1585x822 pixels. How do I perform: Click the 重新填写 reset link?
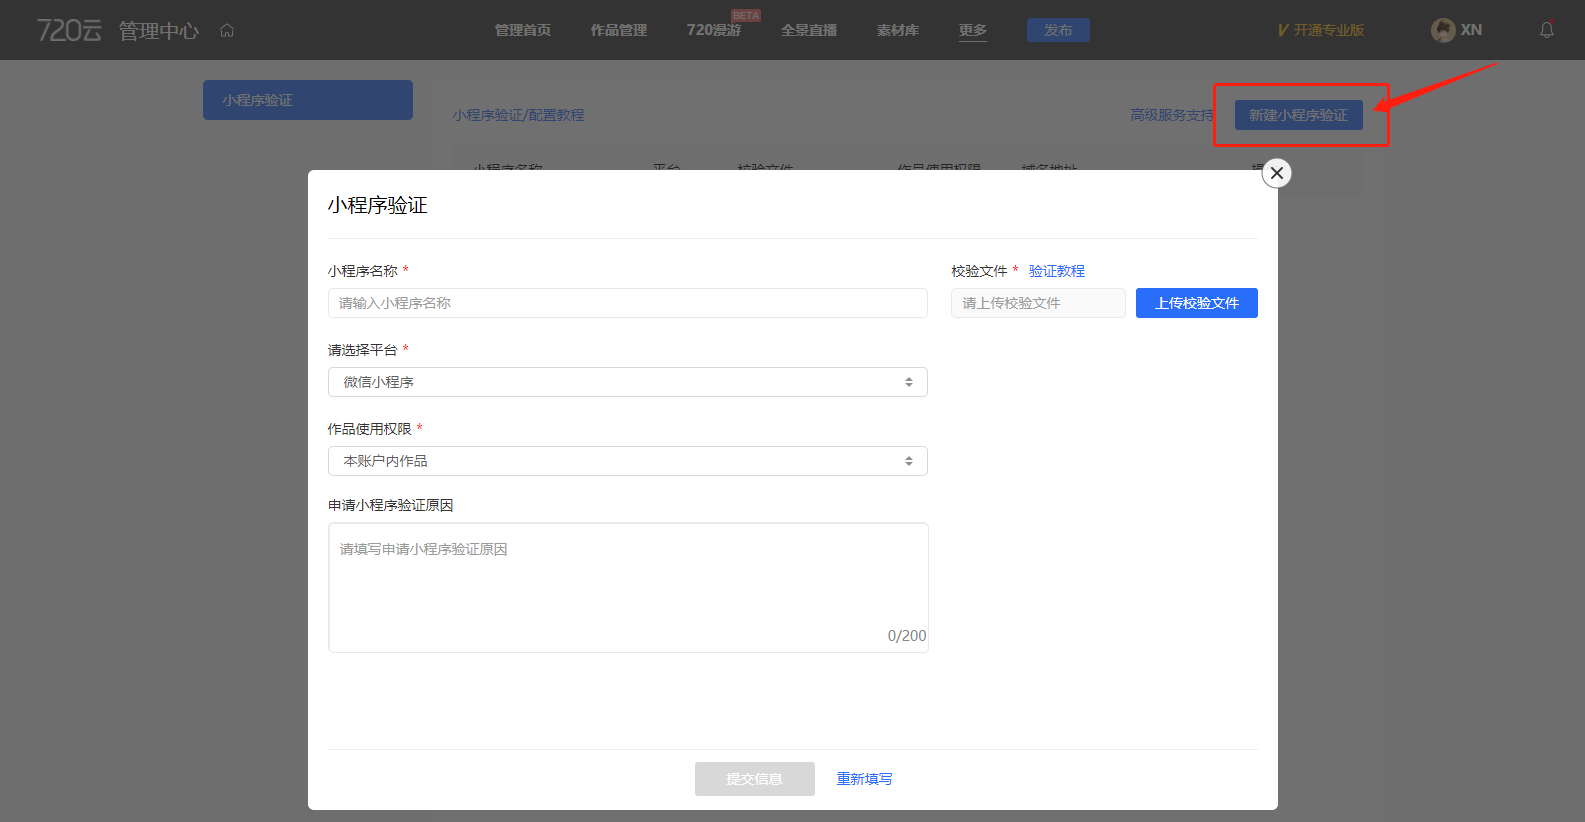[864, 779]
